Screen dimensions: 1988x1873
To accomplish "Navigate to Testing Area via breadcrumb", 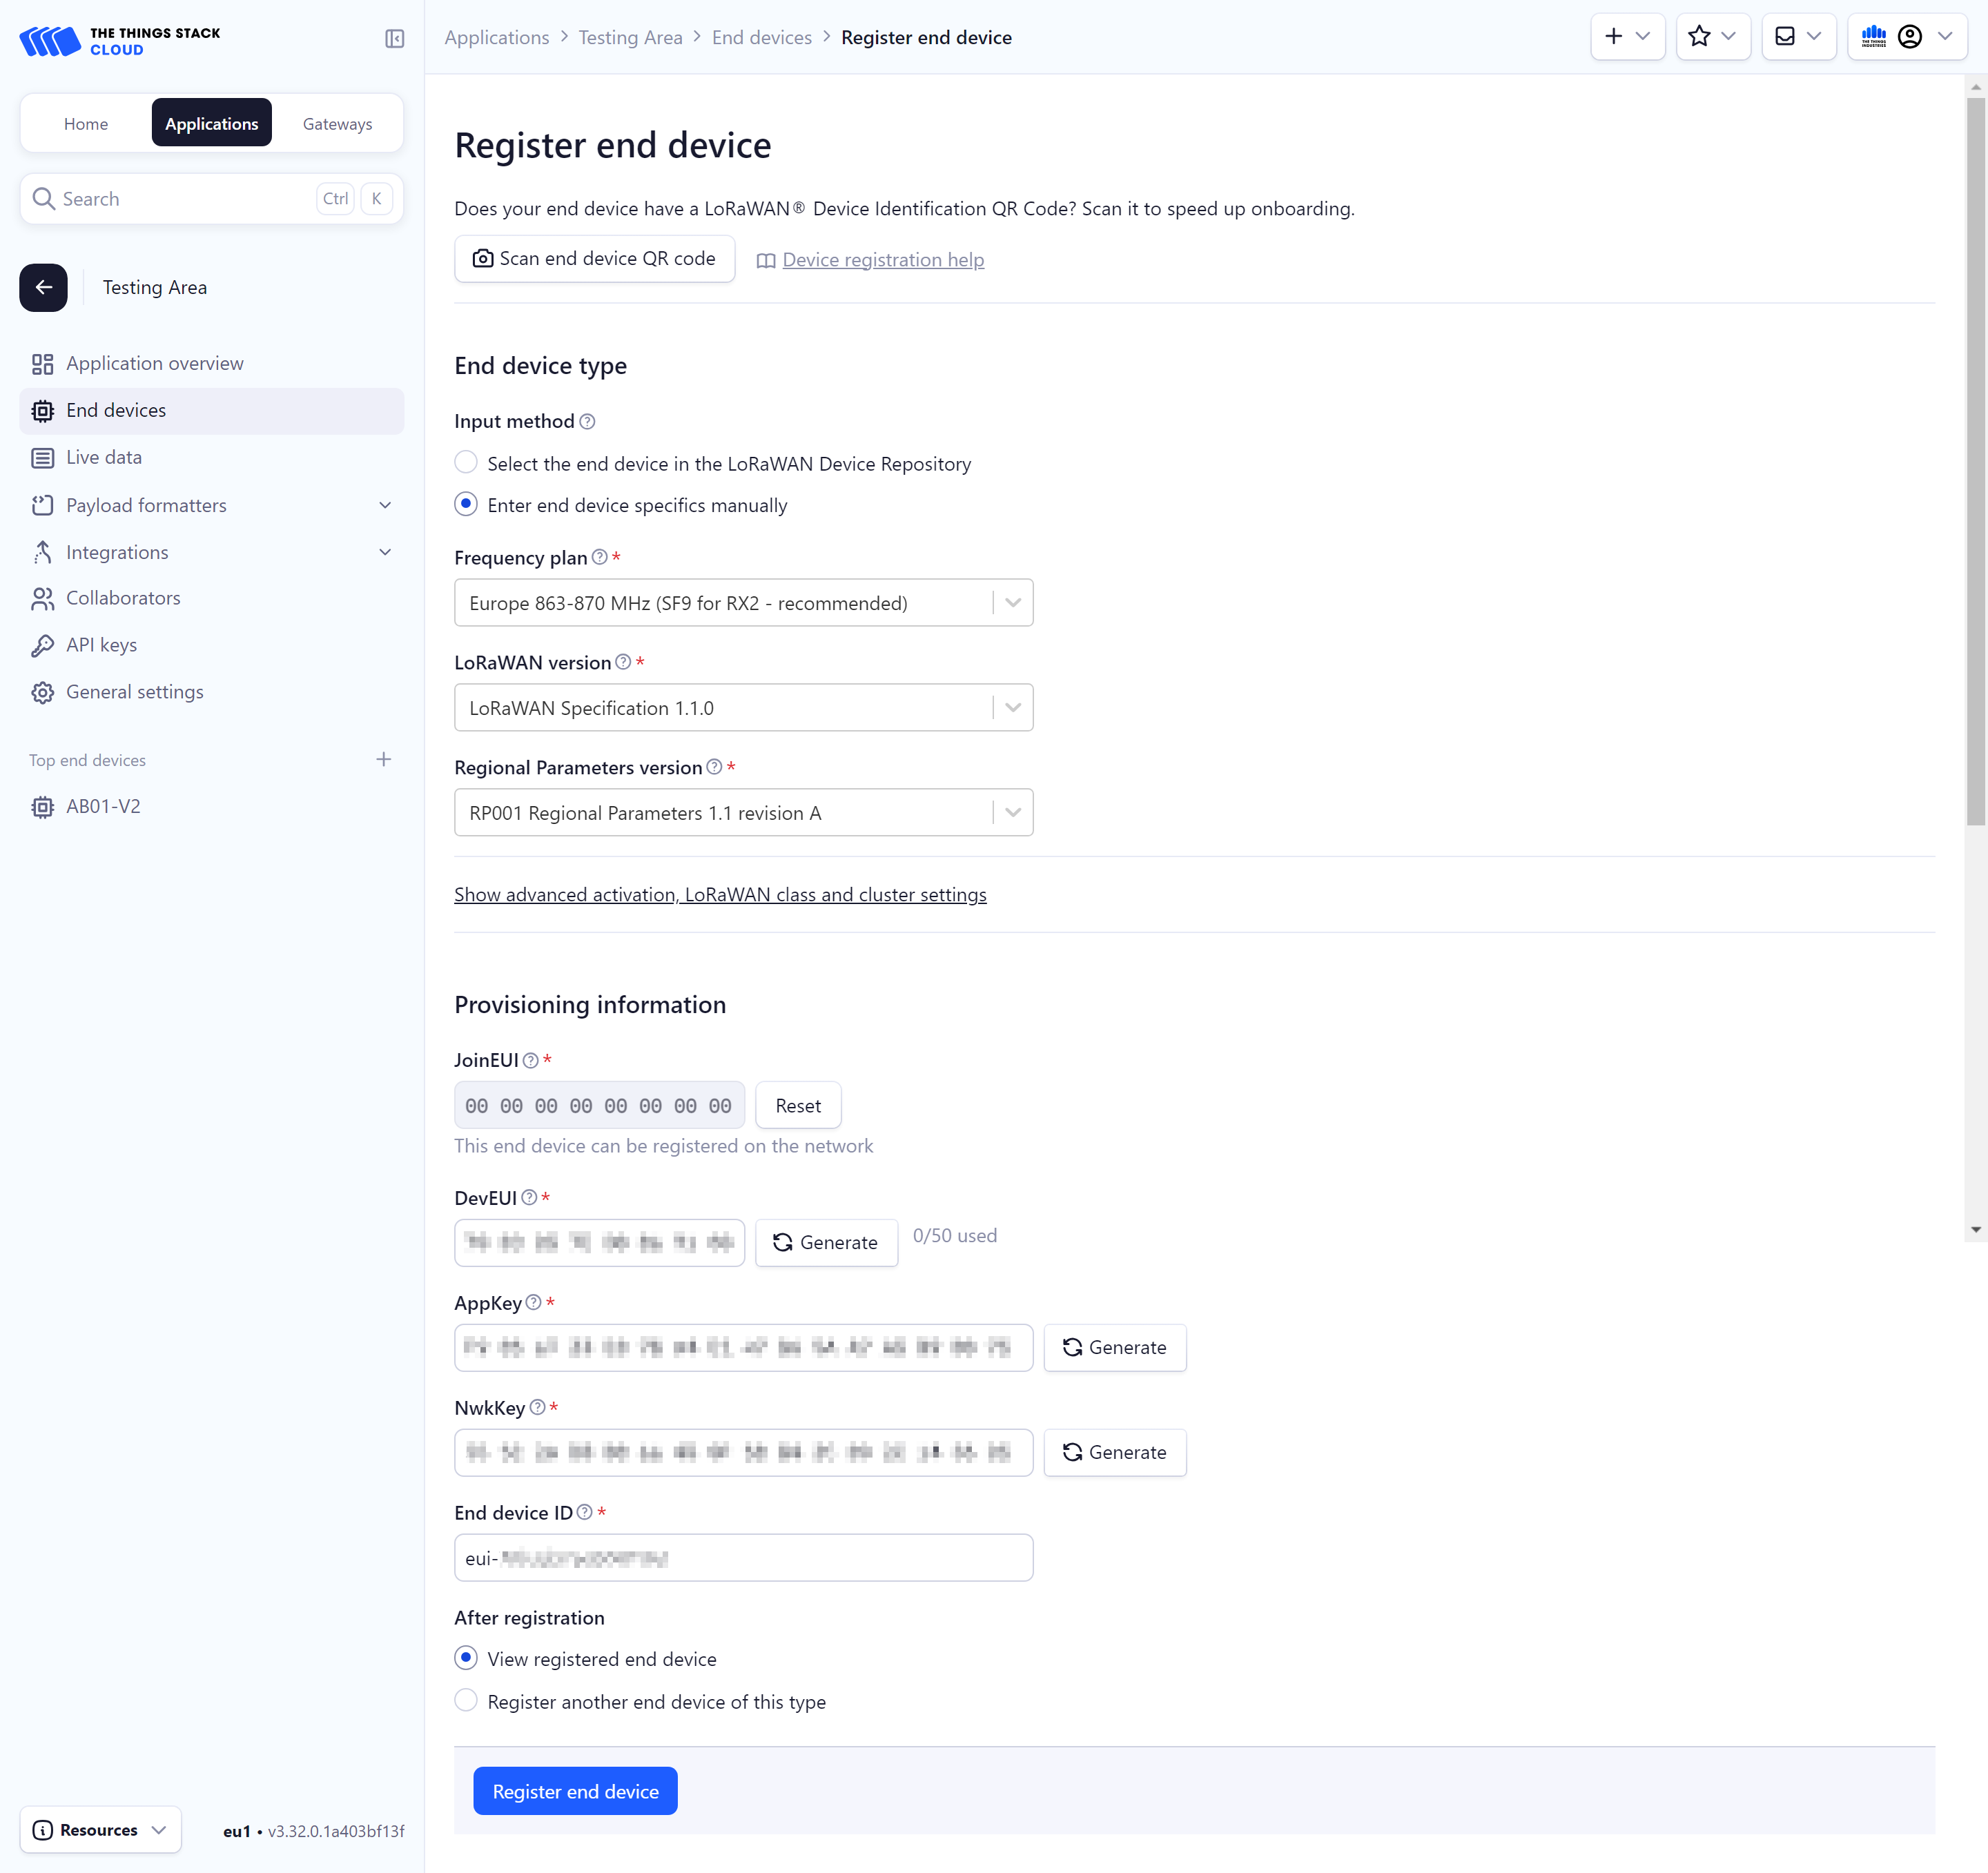I will [630, 37].
